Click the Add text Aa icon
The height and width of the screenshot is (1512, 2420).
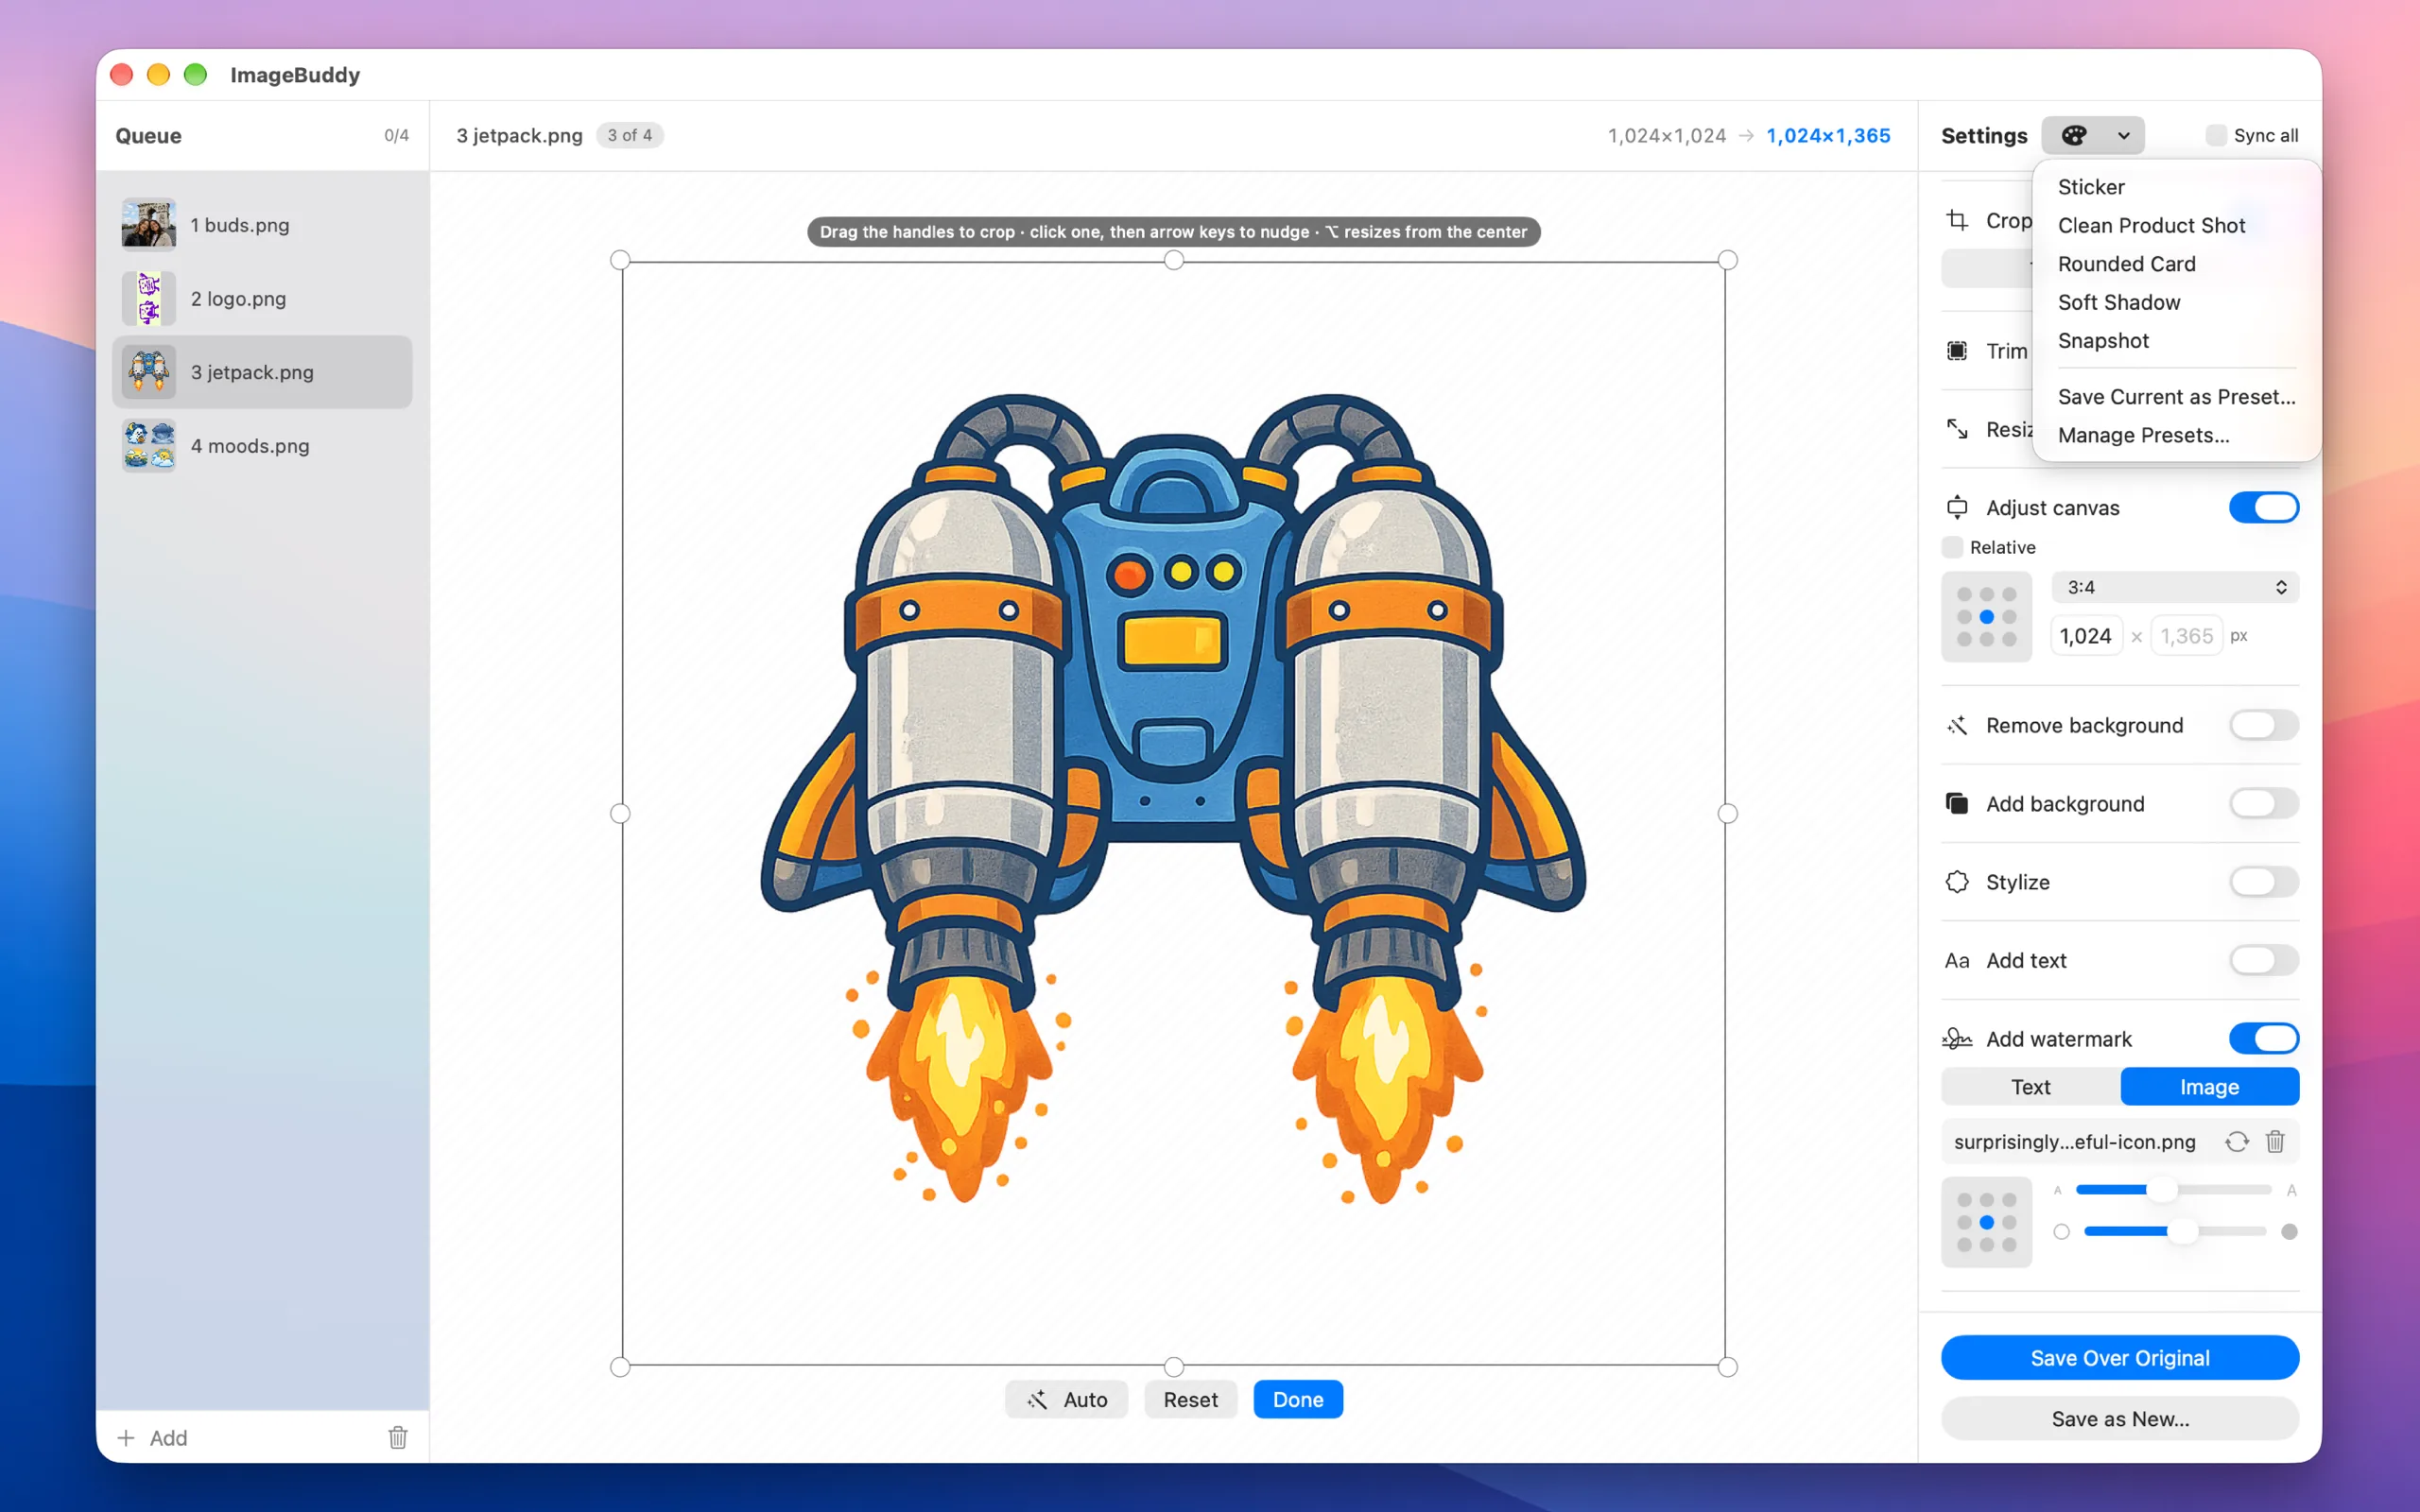pos(1957,961)
